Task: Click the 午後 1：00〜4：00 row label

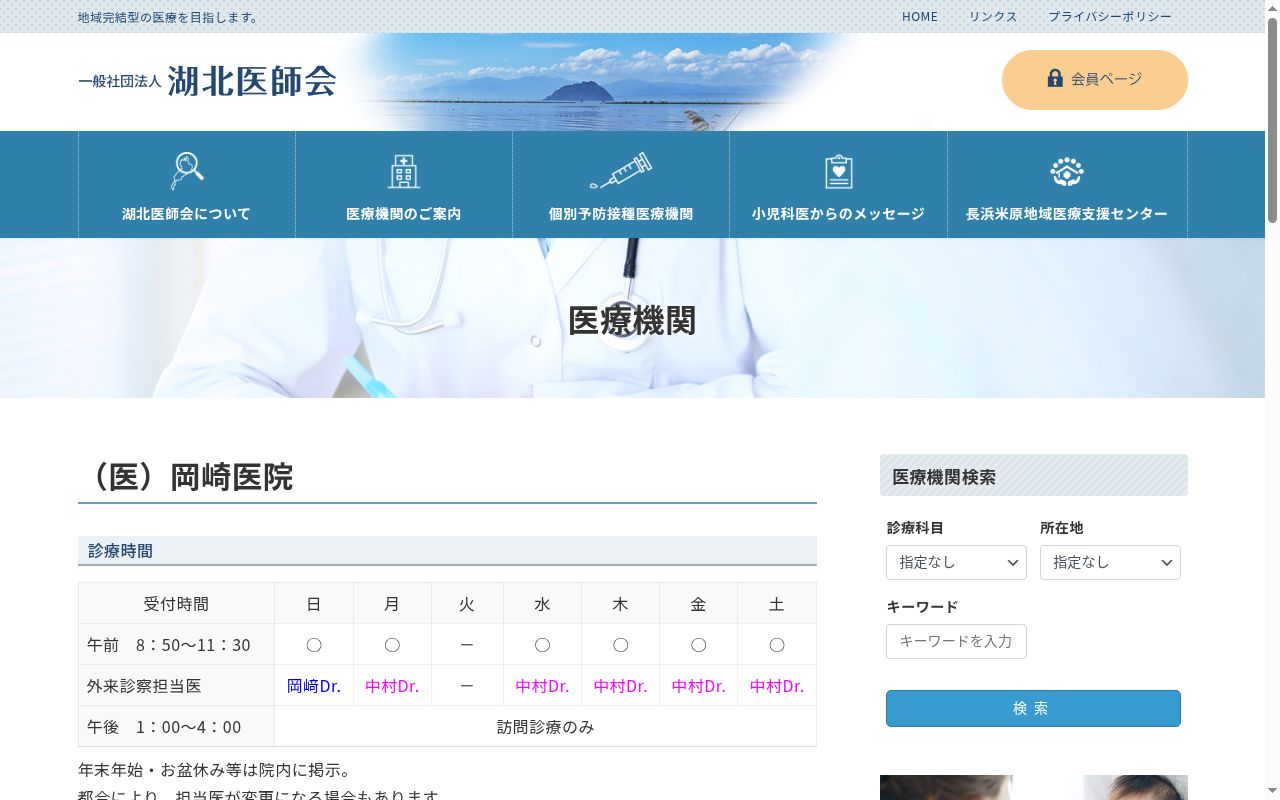Action: pos(176,727)
